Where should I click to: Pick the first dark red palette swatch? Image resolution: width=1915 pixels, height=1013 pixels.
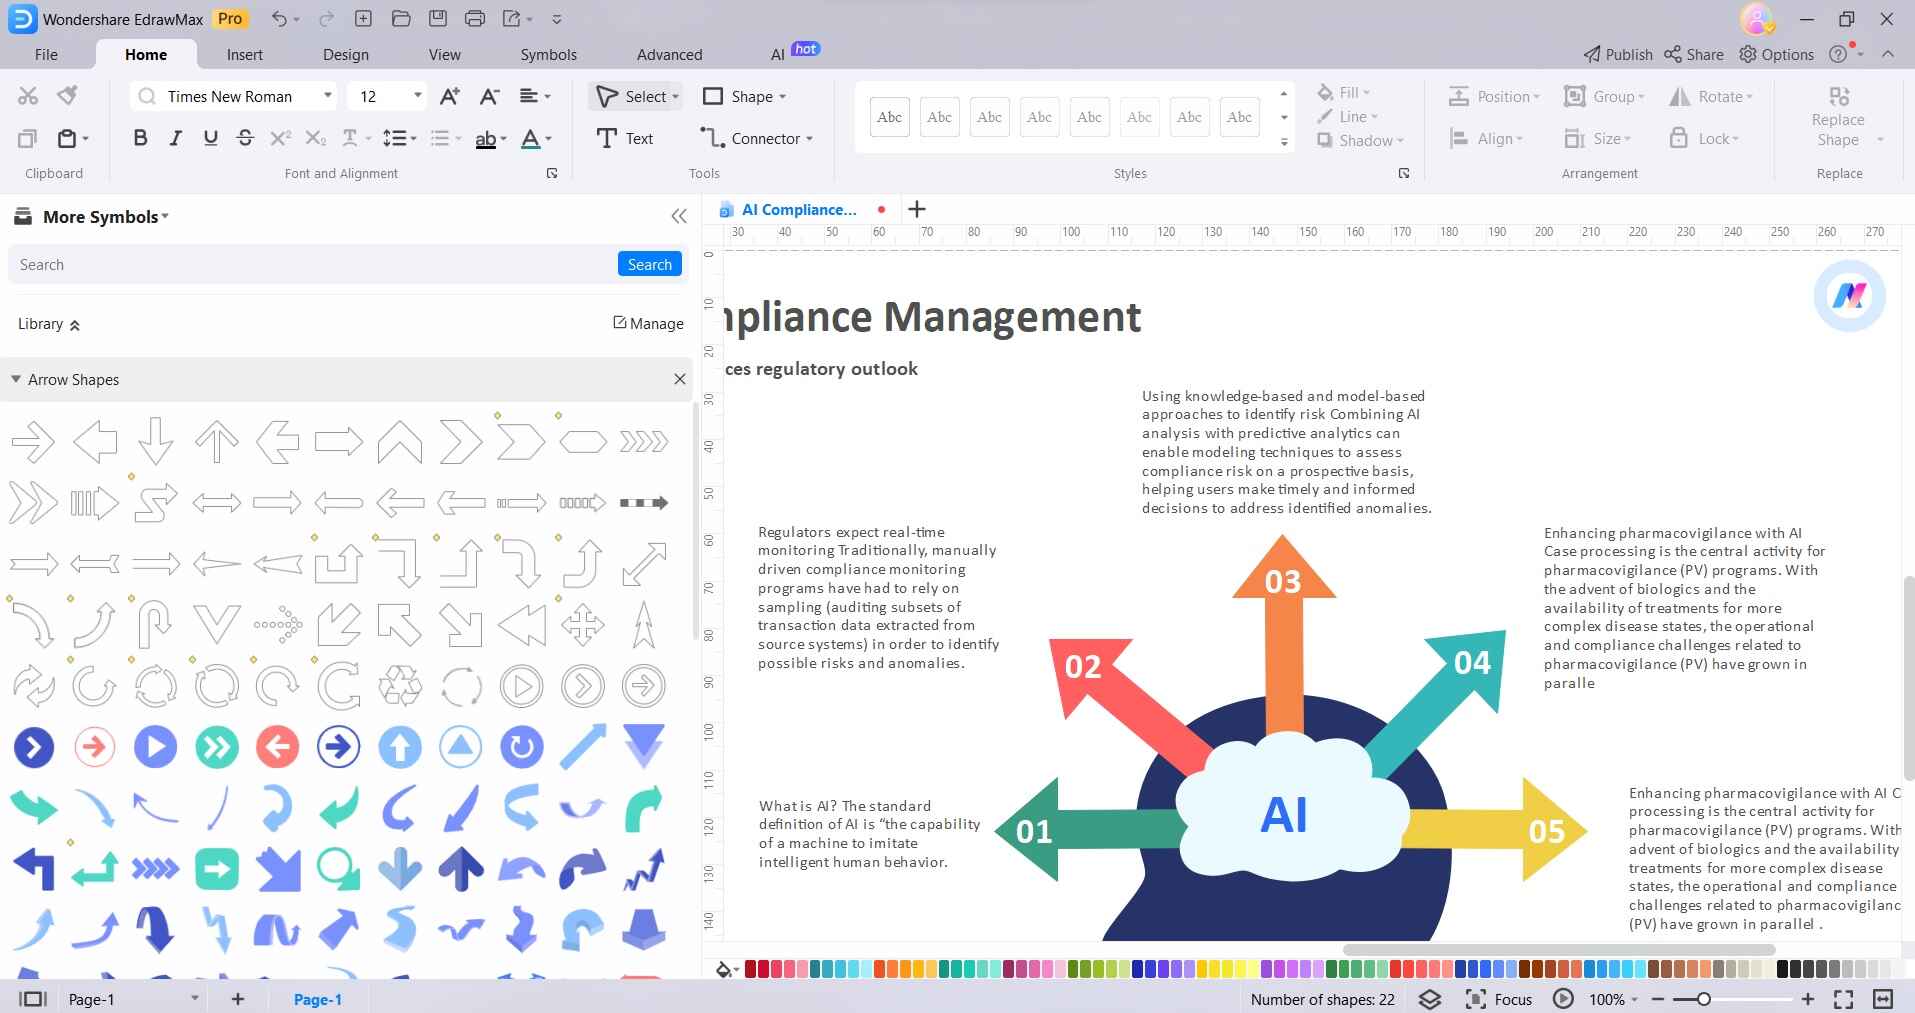click(750, 969)
